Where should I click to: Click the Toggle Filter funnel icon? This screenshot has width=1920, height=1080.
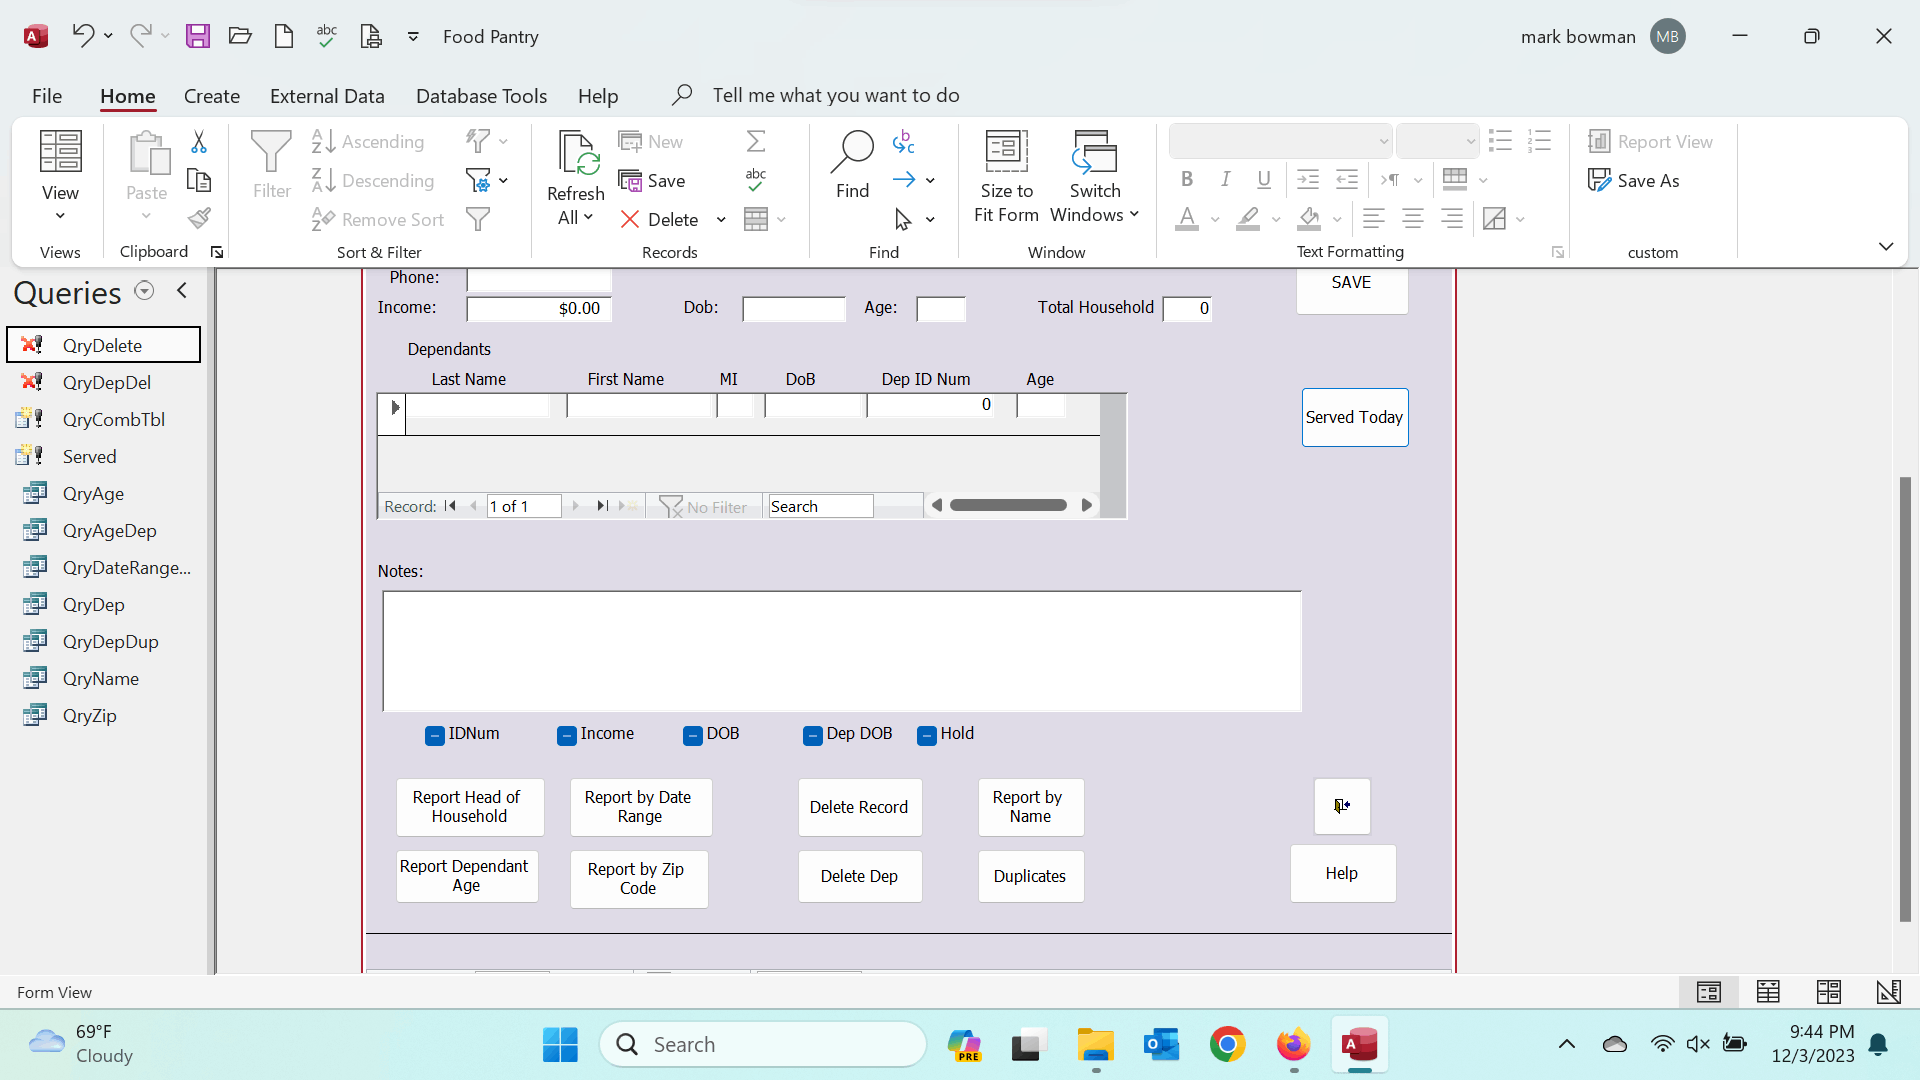pos(478,219)
